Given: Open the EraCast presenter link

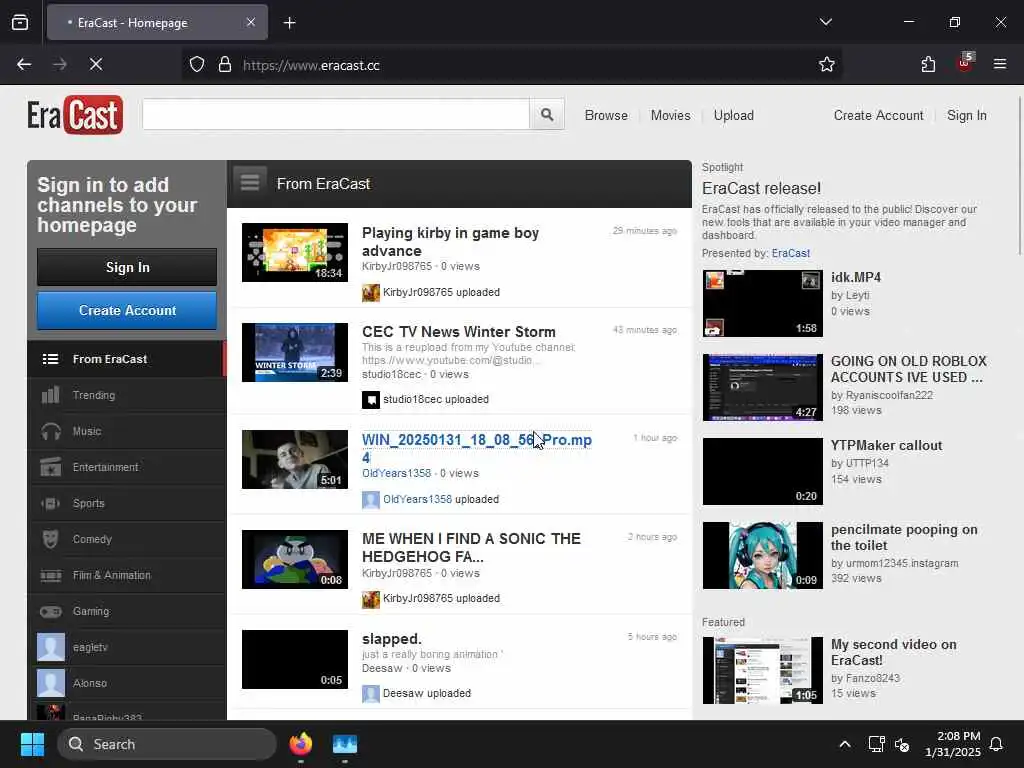Looking at the screenshot, I should tap(790, 253).
